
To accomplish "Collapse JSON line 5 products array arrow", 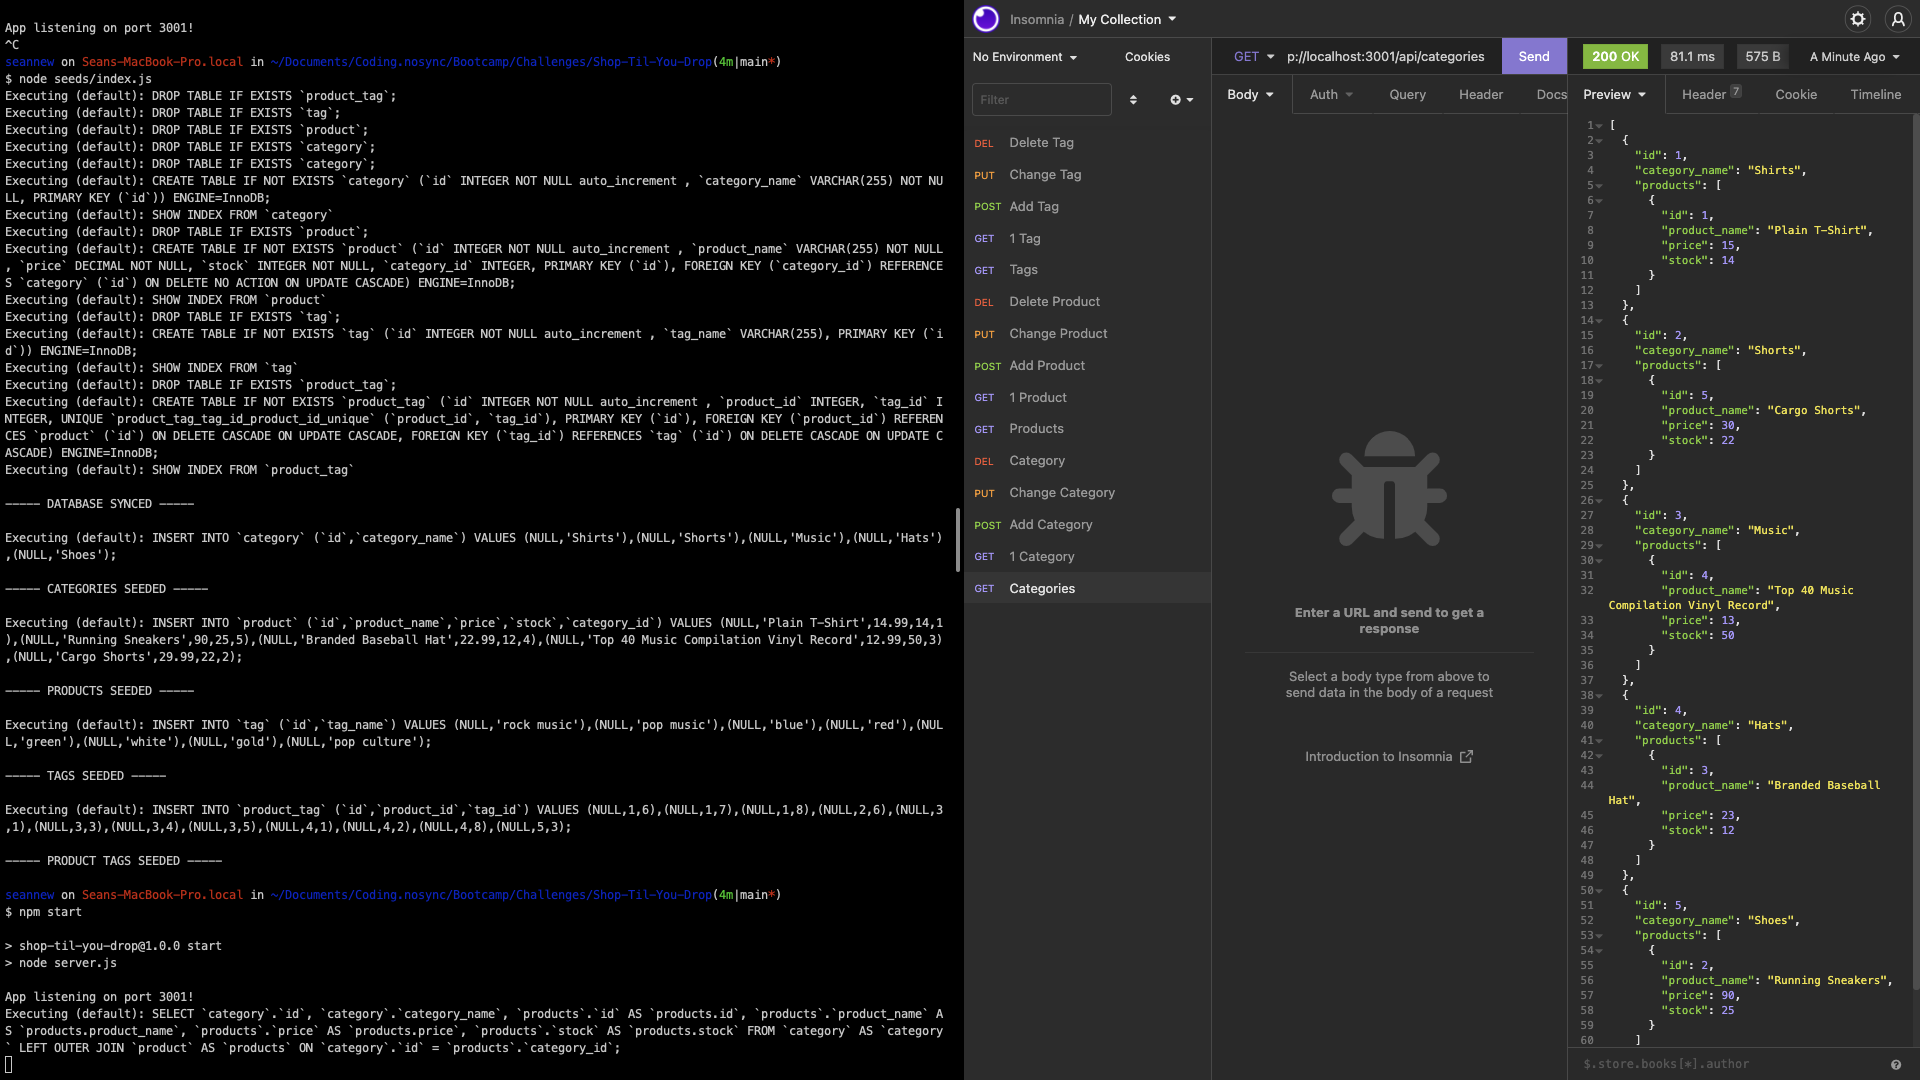I will (x=1599, y=186).
